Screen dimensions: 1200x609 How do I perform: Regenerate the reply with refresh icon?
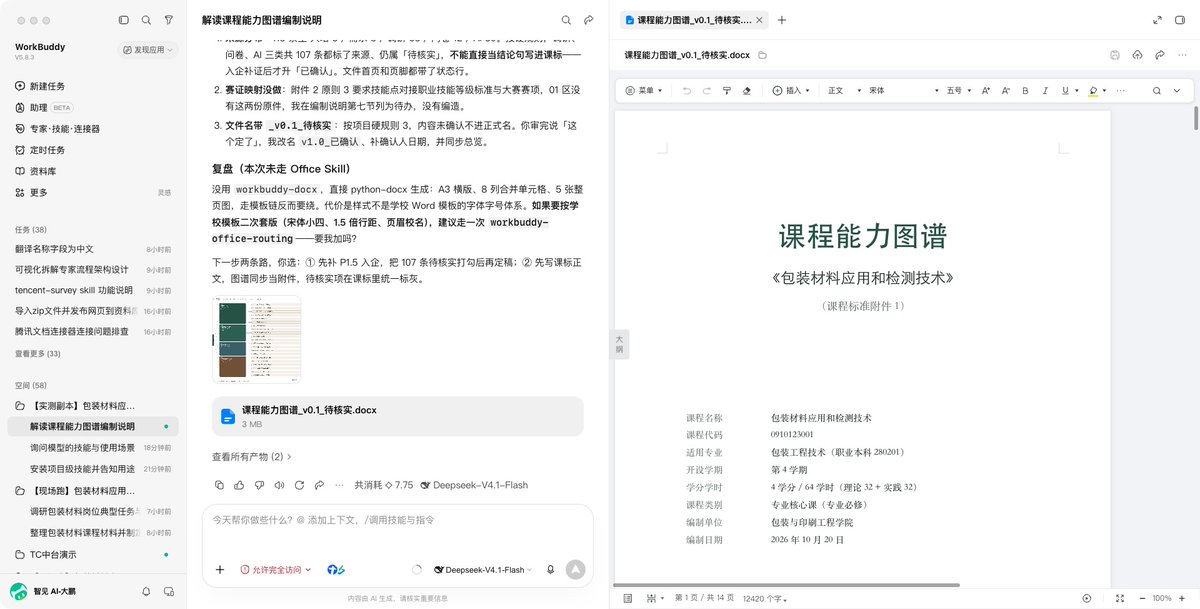pos(299,485)
